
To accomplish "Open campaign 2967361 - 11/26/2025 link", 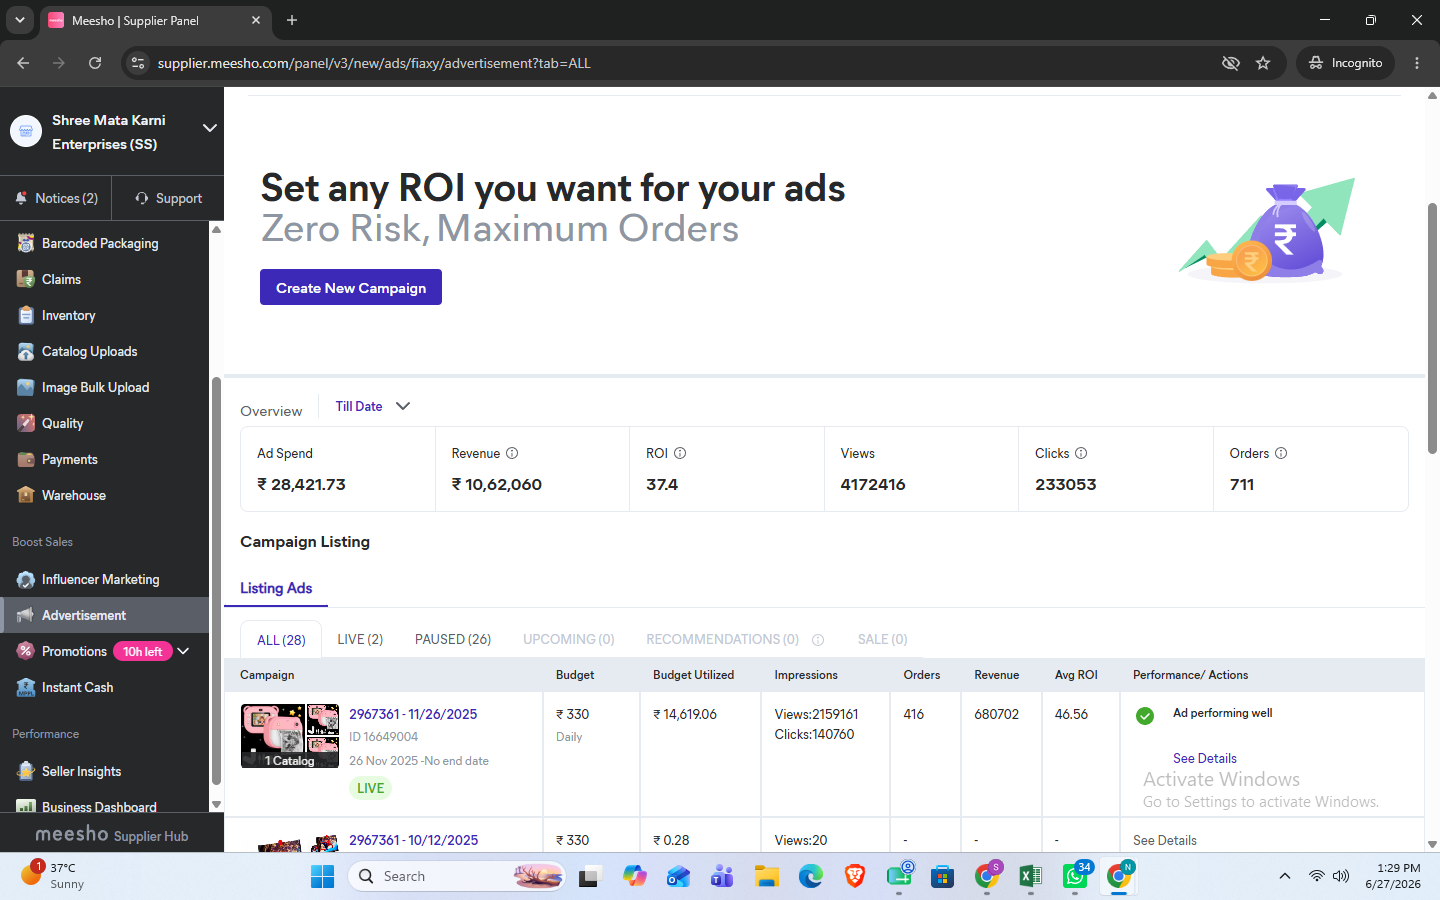I will click(413, 714).
